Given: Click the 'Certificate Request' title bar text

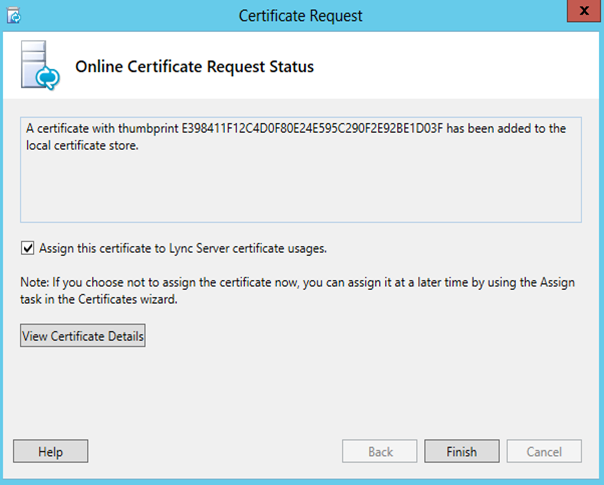Looking at the screenshot, I should [x=300, y=16].
